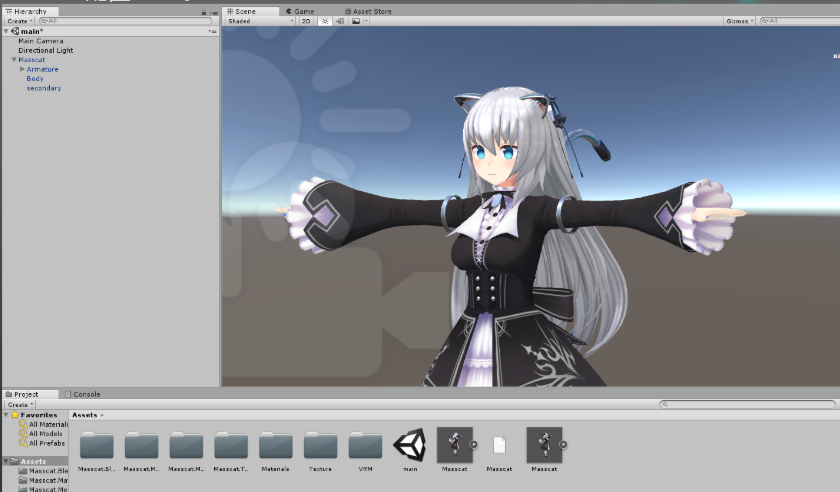Open Project Create dropdown
840x492 pixels.
coord(20,405)
